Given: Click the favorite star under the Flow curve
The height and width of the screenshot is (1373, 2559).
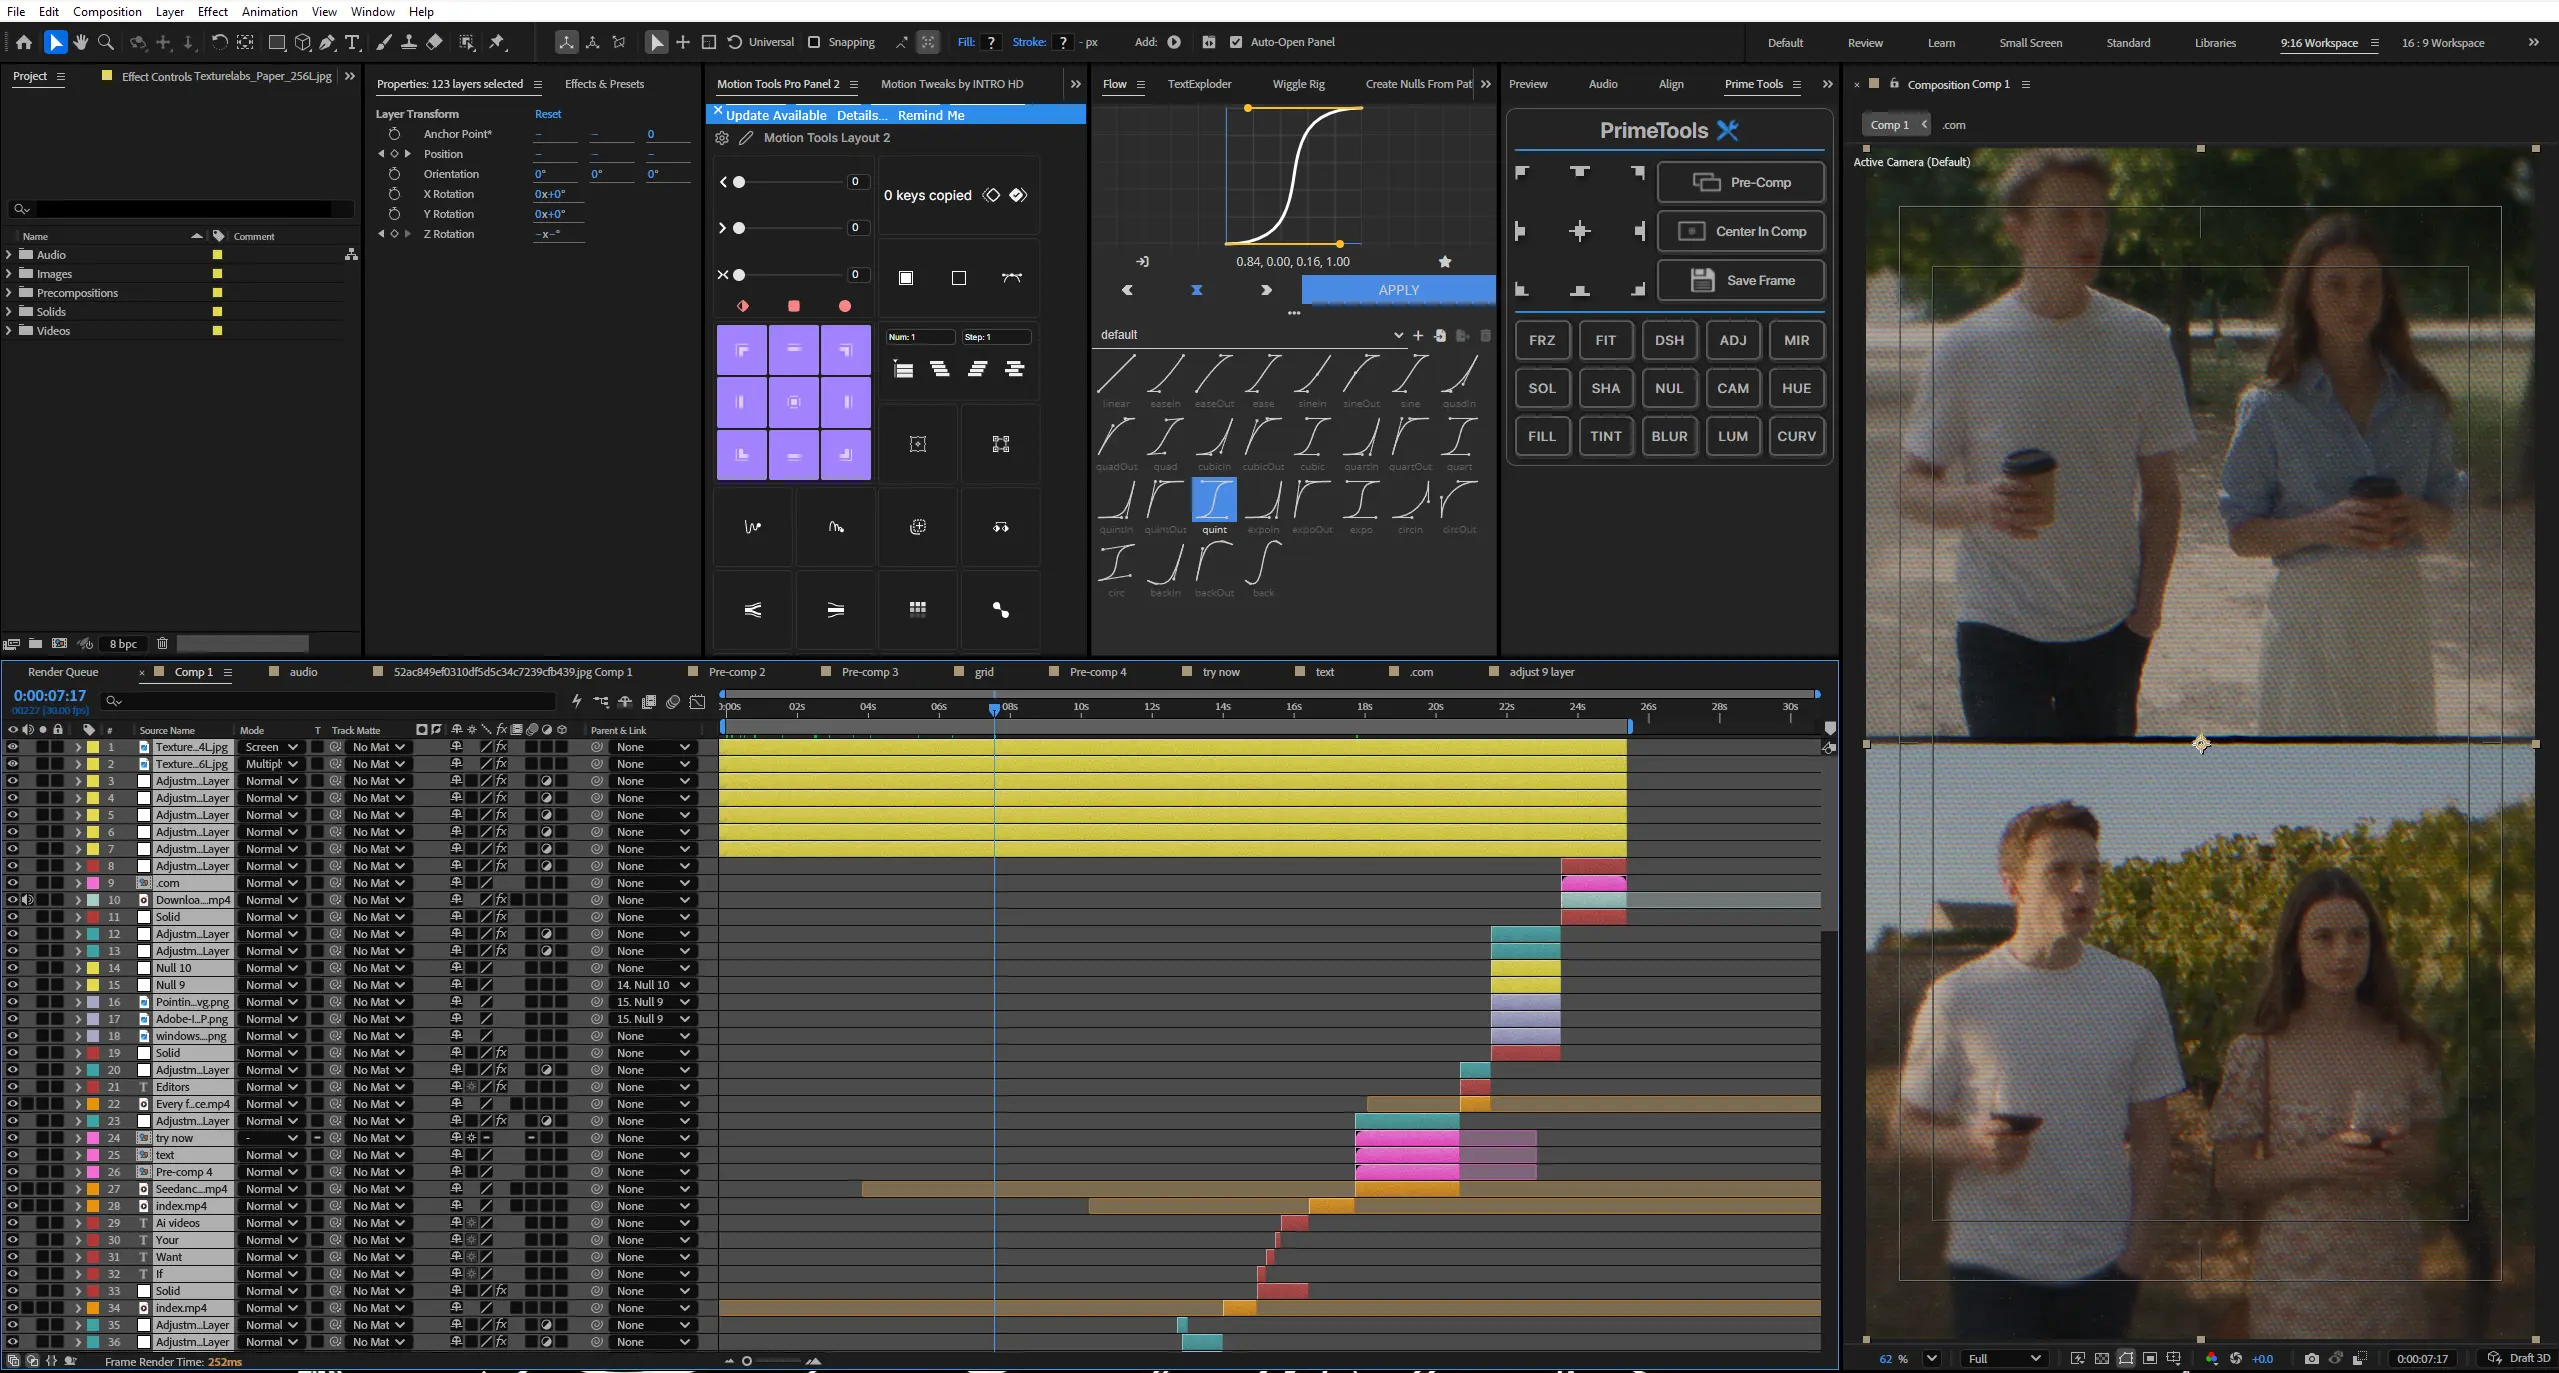Looking at the screenshot, I should coord(1445,262).
